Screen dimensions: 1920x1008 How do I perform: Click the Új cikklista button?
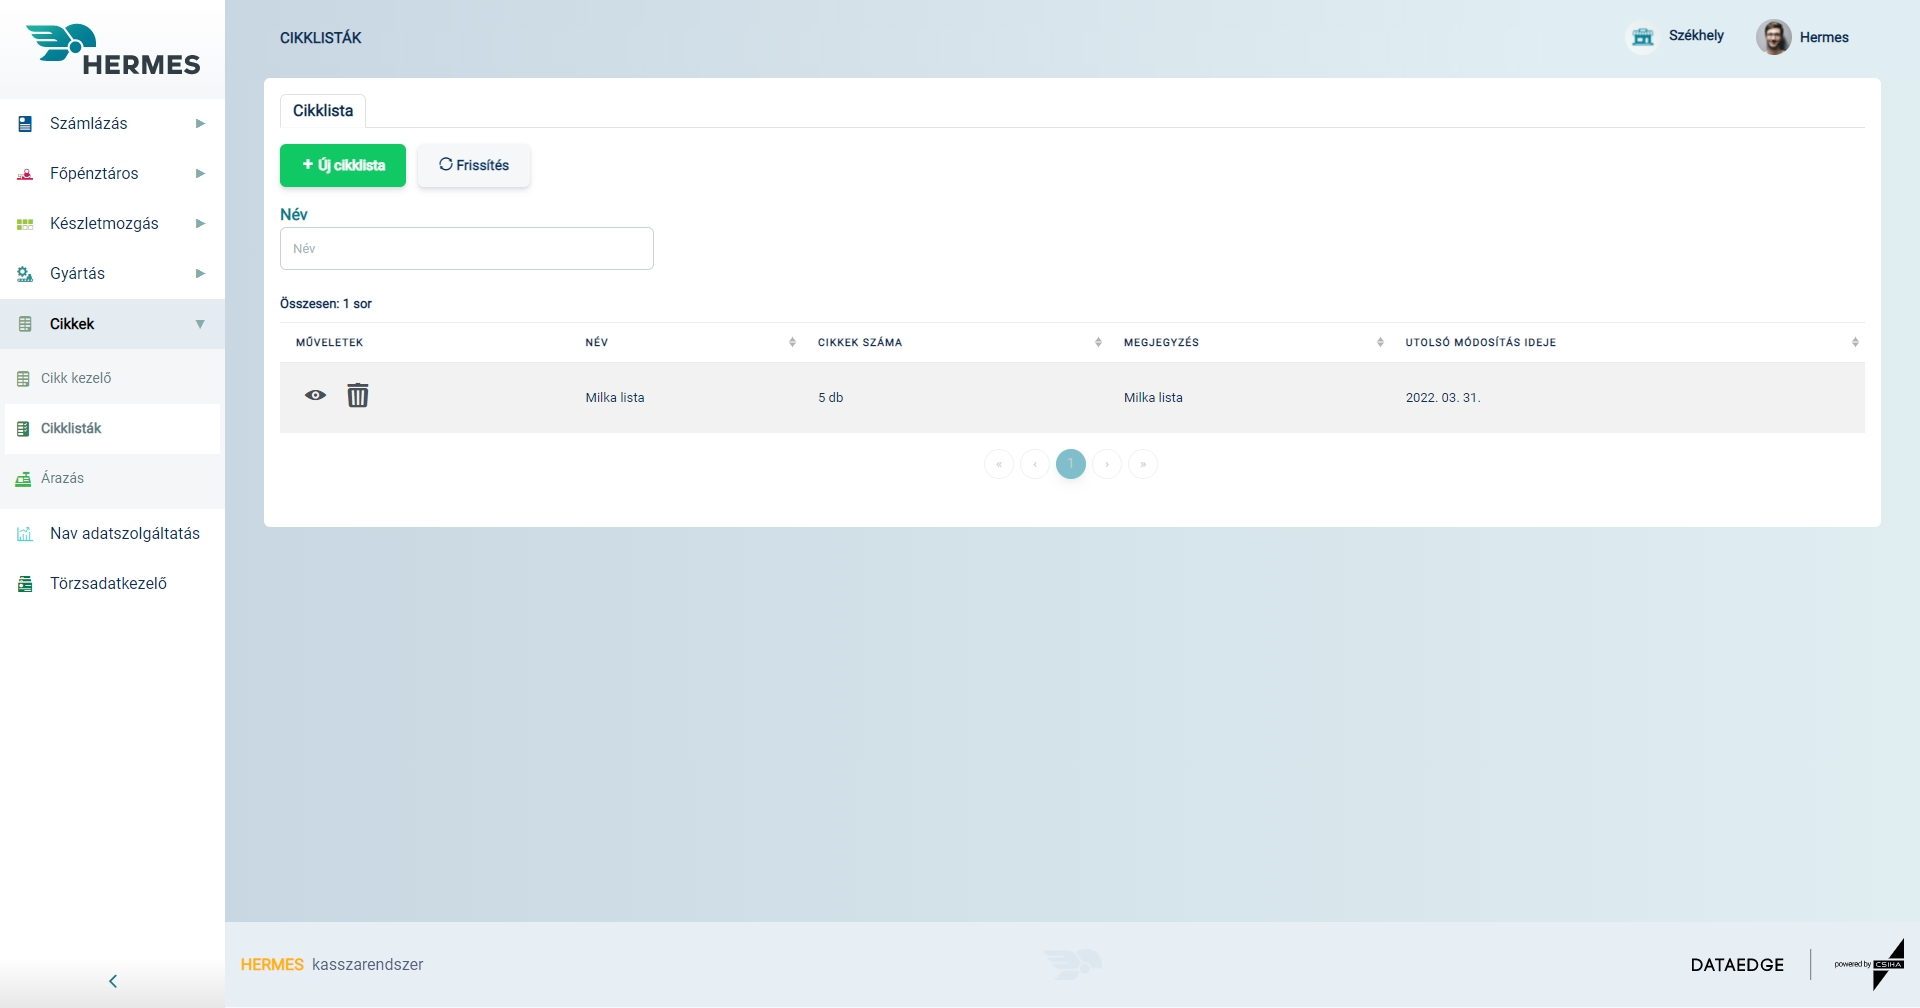343,166
